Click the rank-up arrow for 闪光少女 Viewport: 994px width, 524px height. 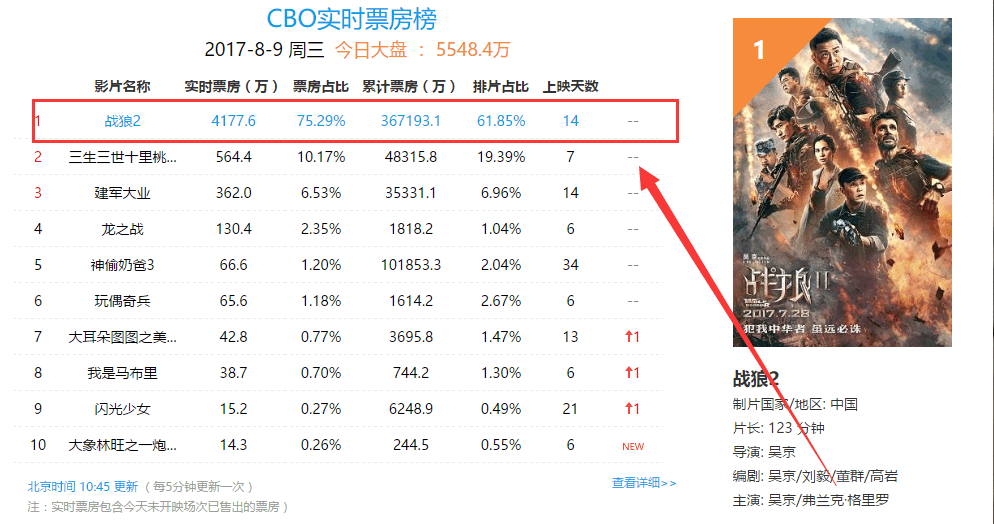632,409
